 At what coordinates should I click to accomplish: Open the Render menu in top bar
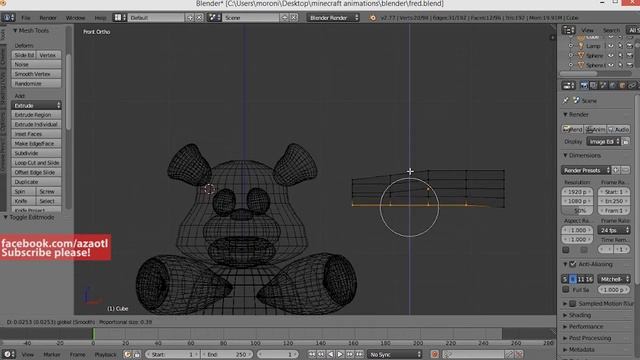48,18
